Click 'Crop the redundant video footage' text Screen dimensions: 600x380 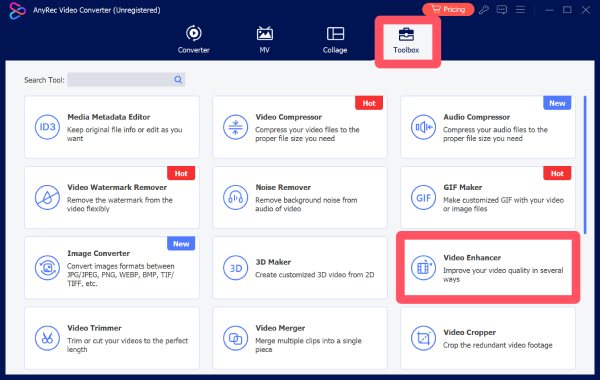(x=497, y=345)
